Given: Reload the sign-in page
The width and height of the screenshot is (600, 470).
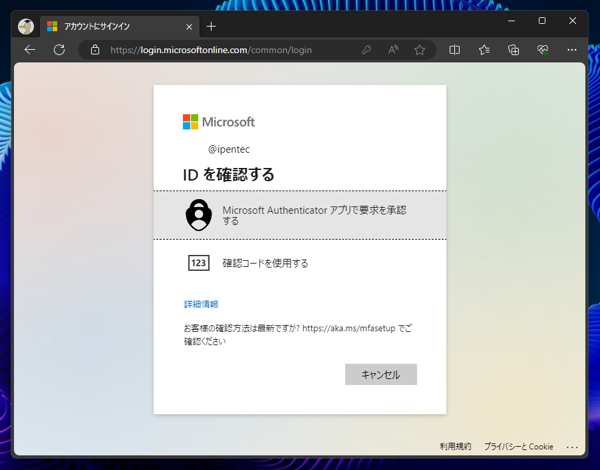Looking at the screenshot, I should point(59,50).
